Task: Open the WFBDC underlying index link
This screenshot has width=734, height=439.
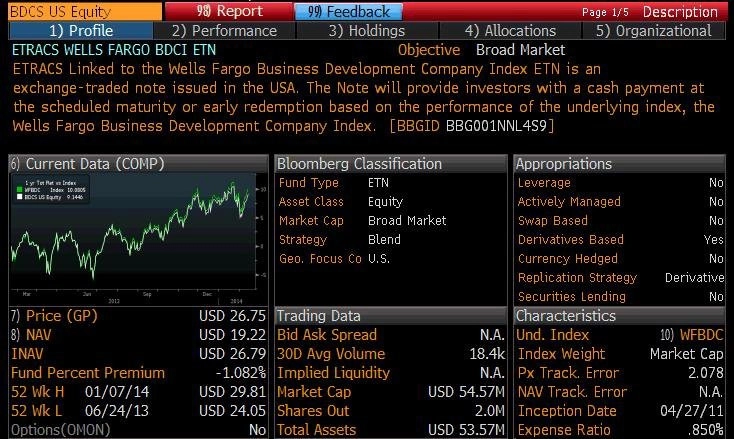Action: coord(692,335)
